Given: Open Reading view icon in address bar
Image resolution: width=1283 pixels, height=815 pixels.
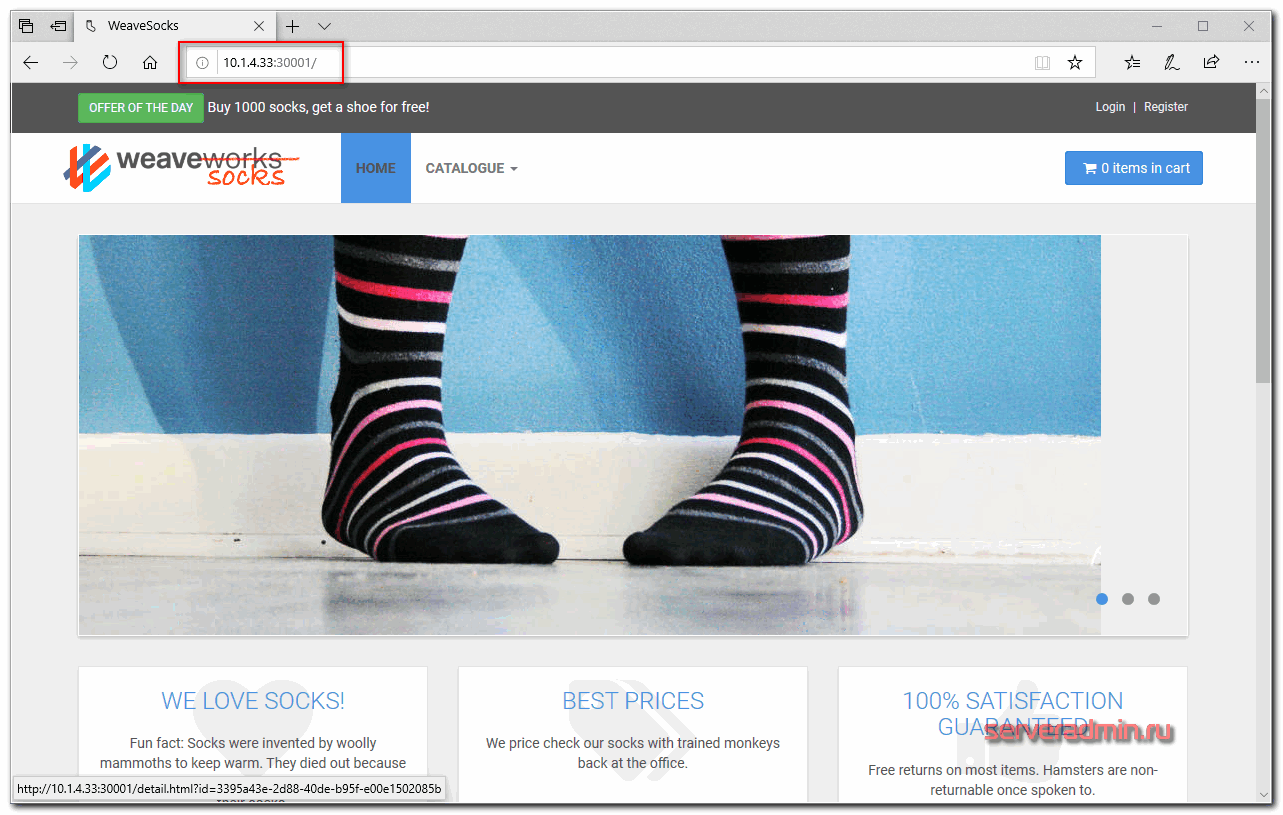Looking at the screenshot, I should point(1042,62).
